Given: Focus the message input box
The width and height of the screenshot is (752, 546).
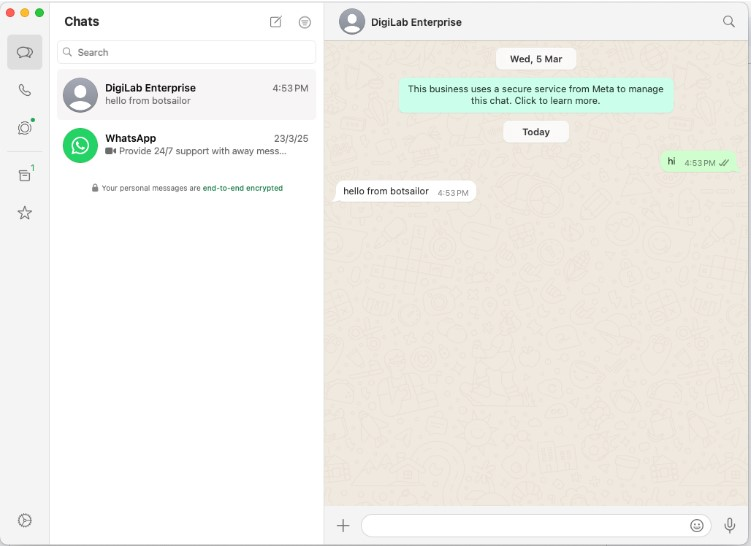Looking at the screenshot, I should [536, 526].
